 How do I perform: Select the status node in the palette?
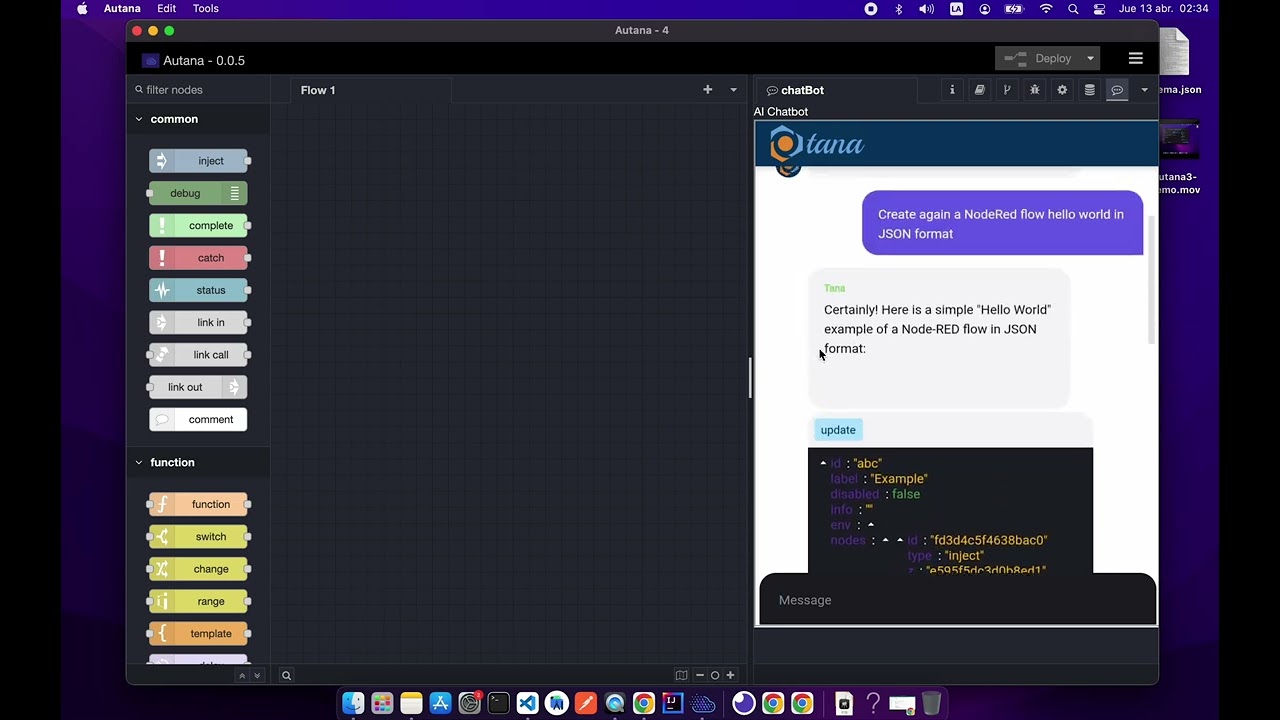[x=198, y=290]
